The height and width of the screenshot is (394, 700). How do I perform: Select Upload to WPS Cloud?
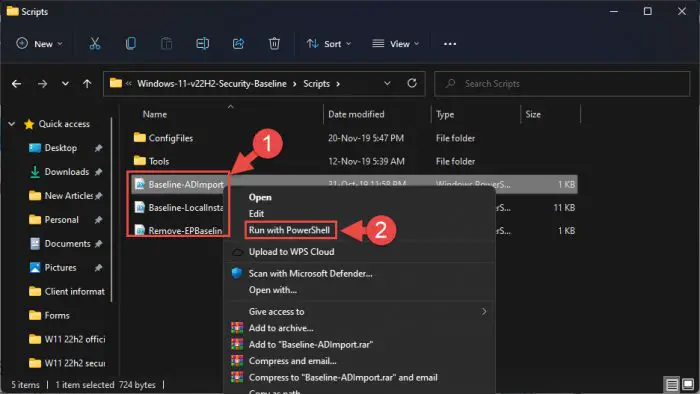tap(292, 252)
